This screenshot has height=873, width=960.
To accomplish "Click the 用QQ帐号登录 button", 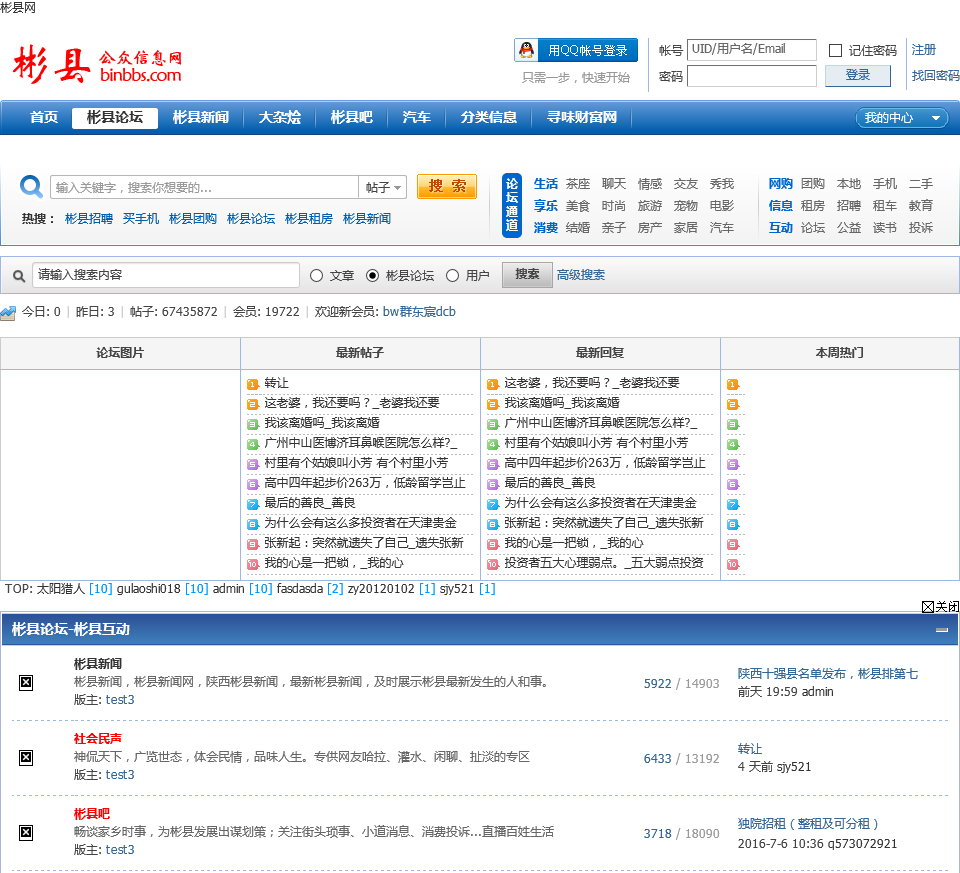I will [x=576, y=50].
